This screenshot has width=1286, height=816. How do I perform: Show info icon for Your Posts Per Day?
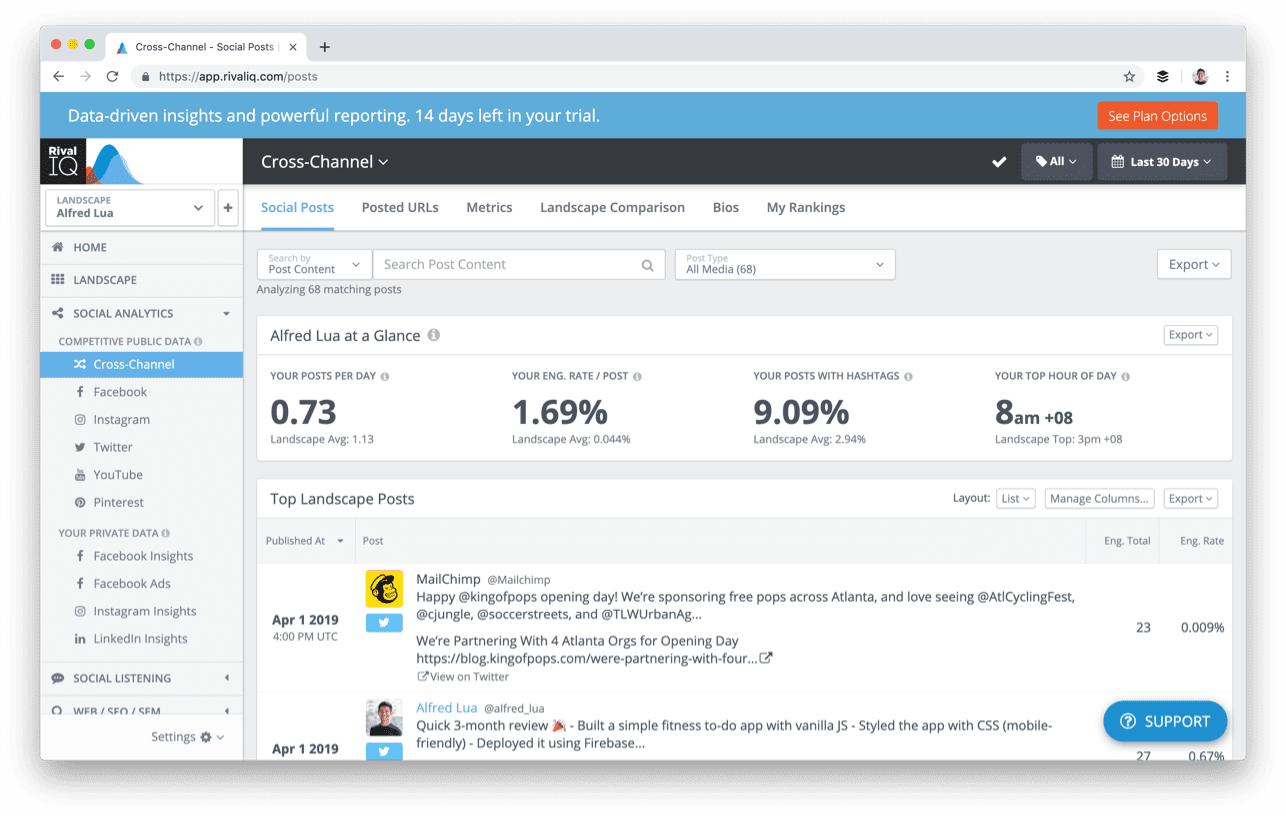[385, 377]
